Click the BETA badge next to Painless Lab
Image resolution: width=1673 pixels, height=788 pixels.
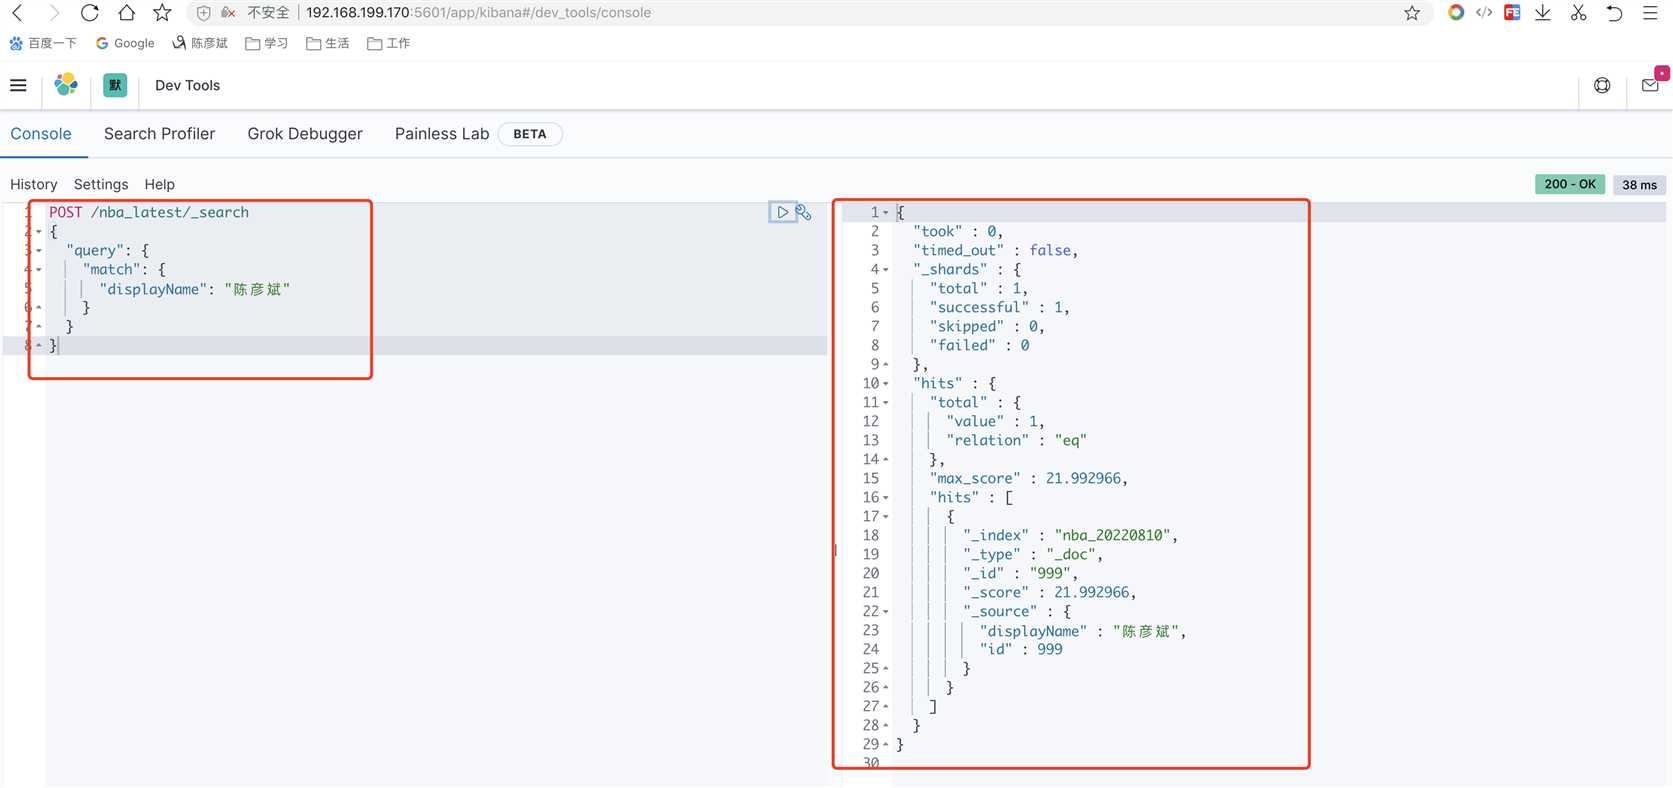tap(530, 134)
